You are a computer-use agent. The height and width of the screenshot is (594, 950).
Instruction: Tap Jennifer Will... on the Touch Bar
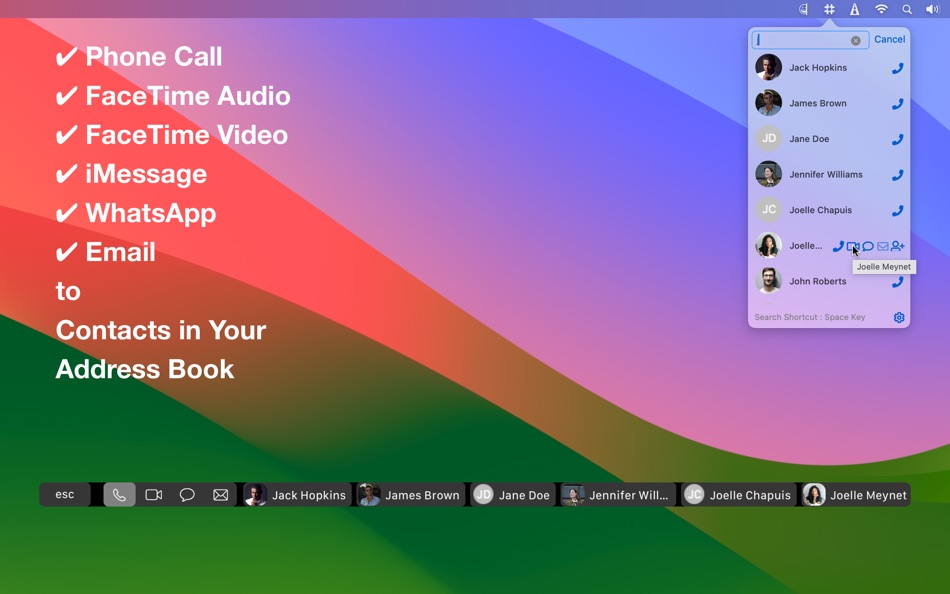coord(617,495)
